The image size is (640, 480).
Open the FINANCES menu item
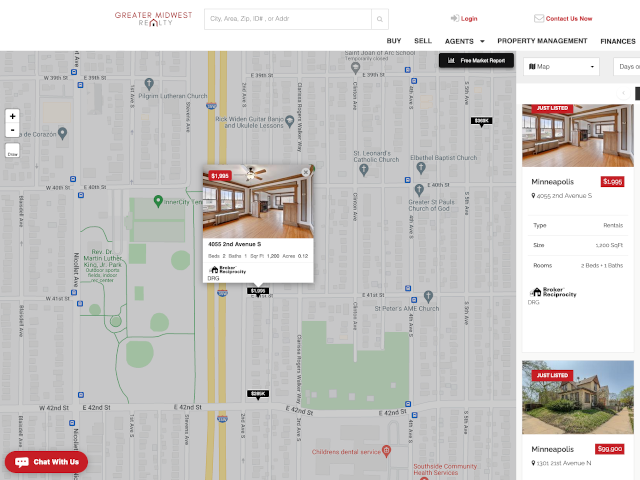coord(618,41)
